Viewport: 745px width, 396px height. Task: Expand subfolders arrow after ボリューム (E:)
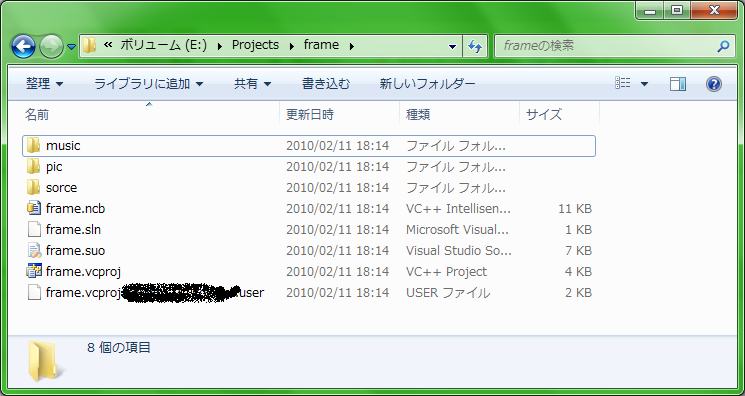(x=220, y=46)
